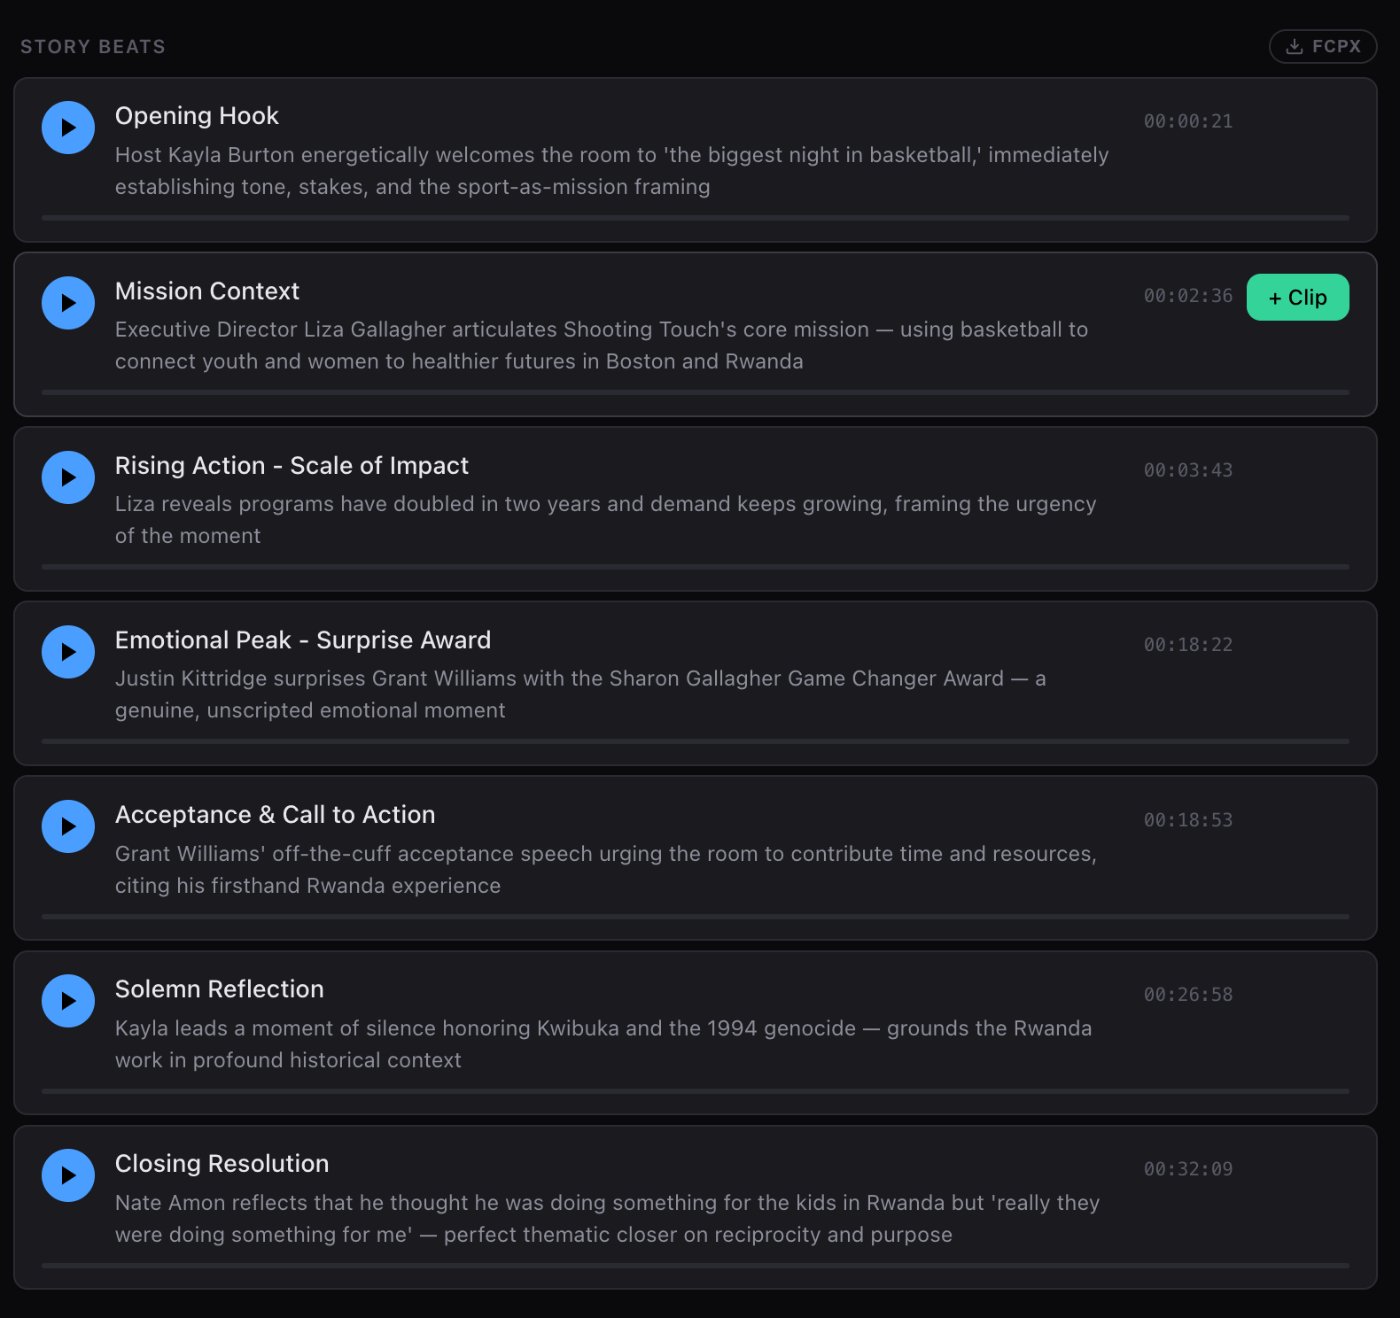This screenshot has width=1400, height=1318.
Task: Play the Acceptance & Call to Action beat
Action: point(68,827)
